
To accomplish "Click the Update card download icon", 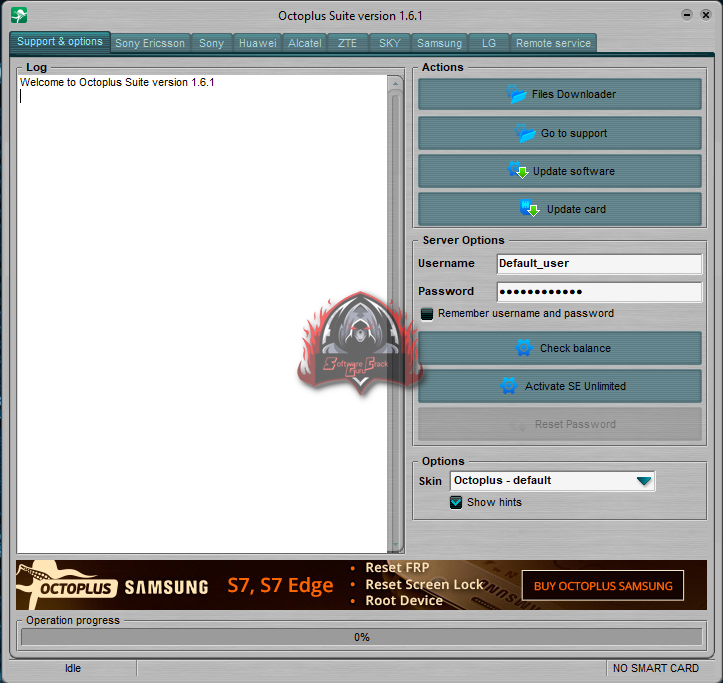I will 529,208.
